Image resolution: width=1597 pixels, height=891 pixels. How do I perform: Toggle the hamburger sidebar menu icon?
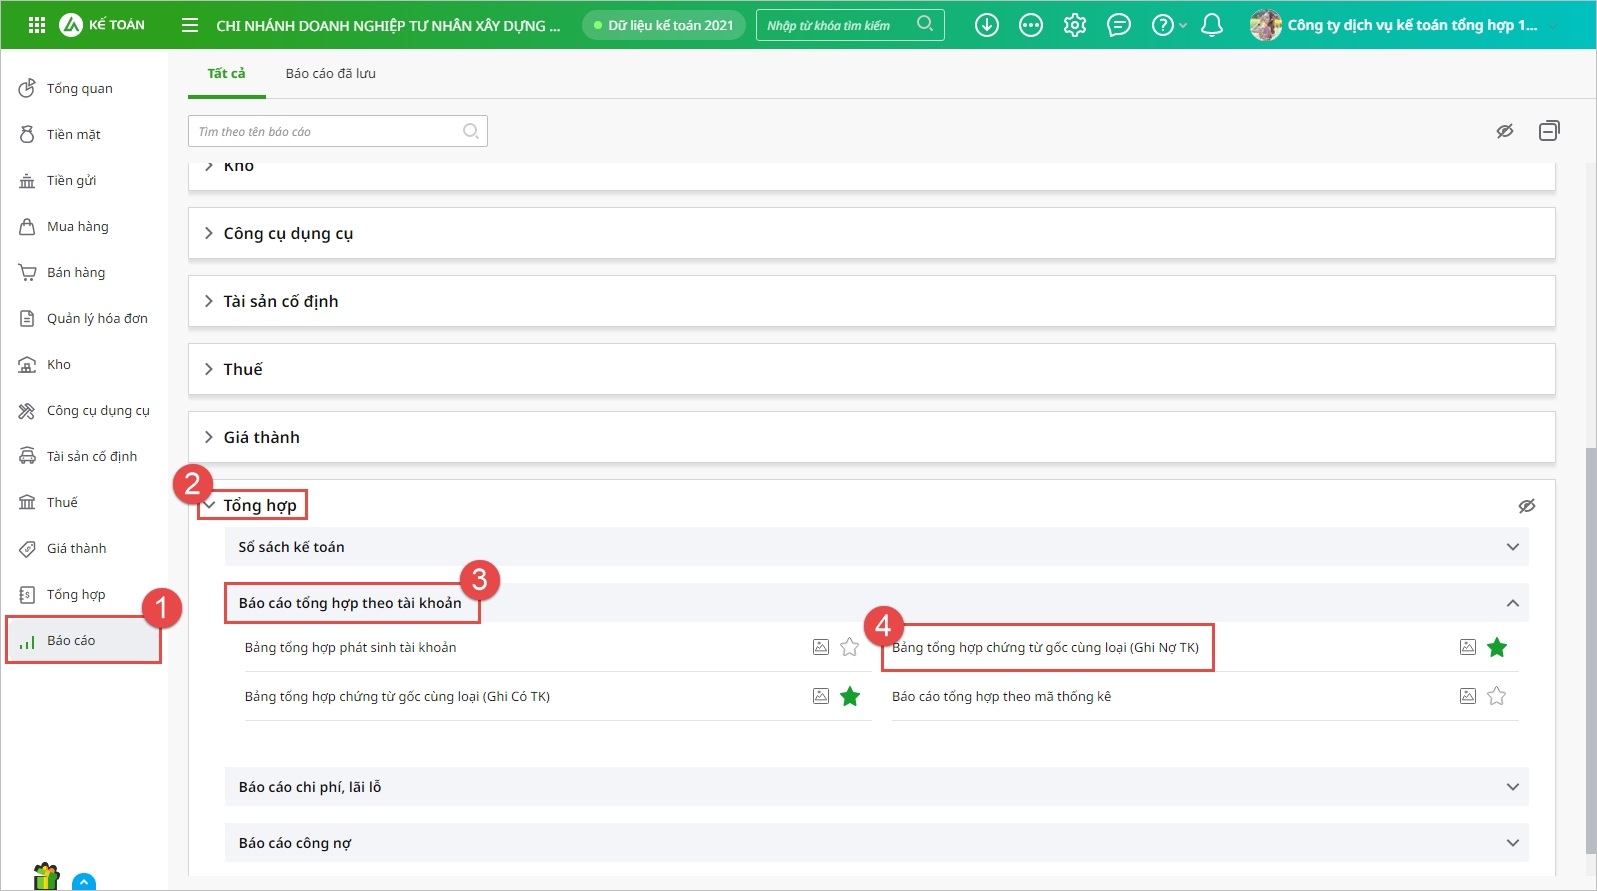pos(190,25)
